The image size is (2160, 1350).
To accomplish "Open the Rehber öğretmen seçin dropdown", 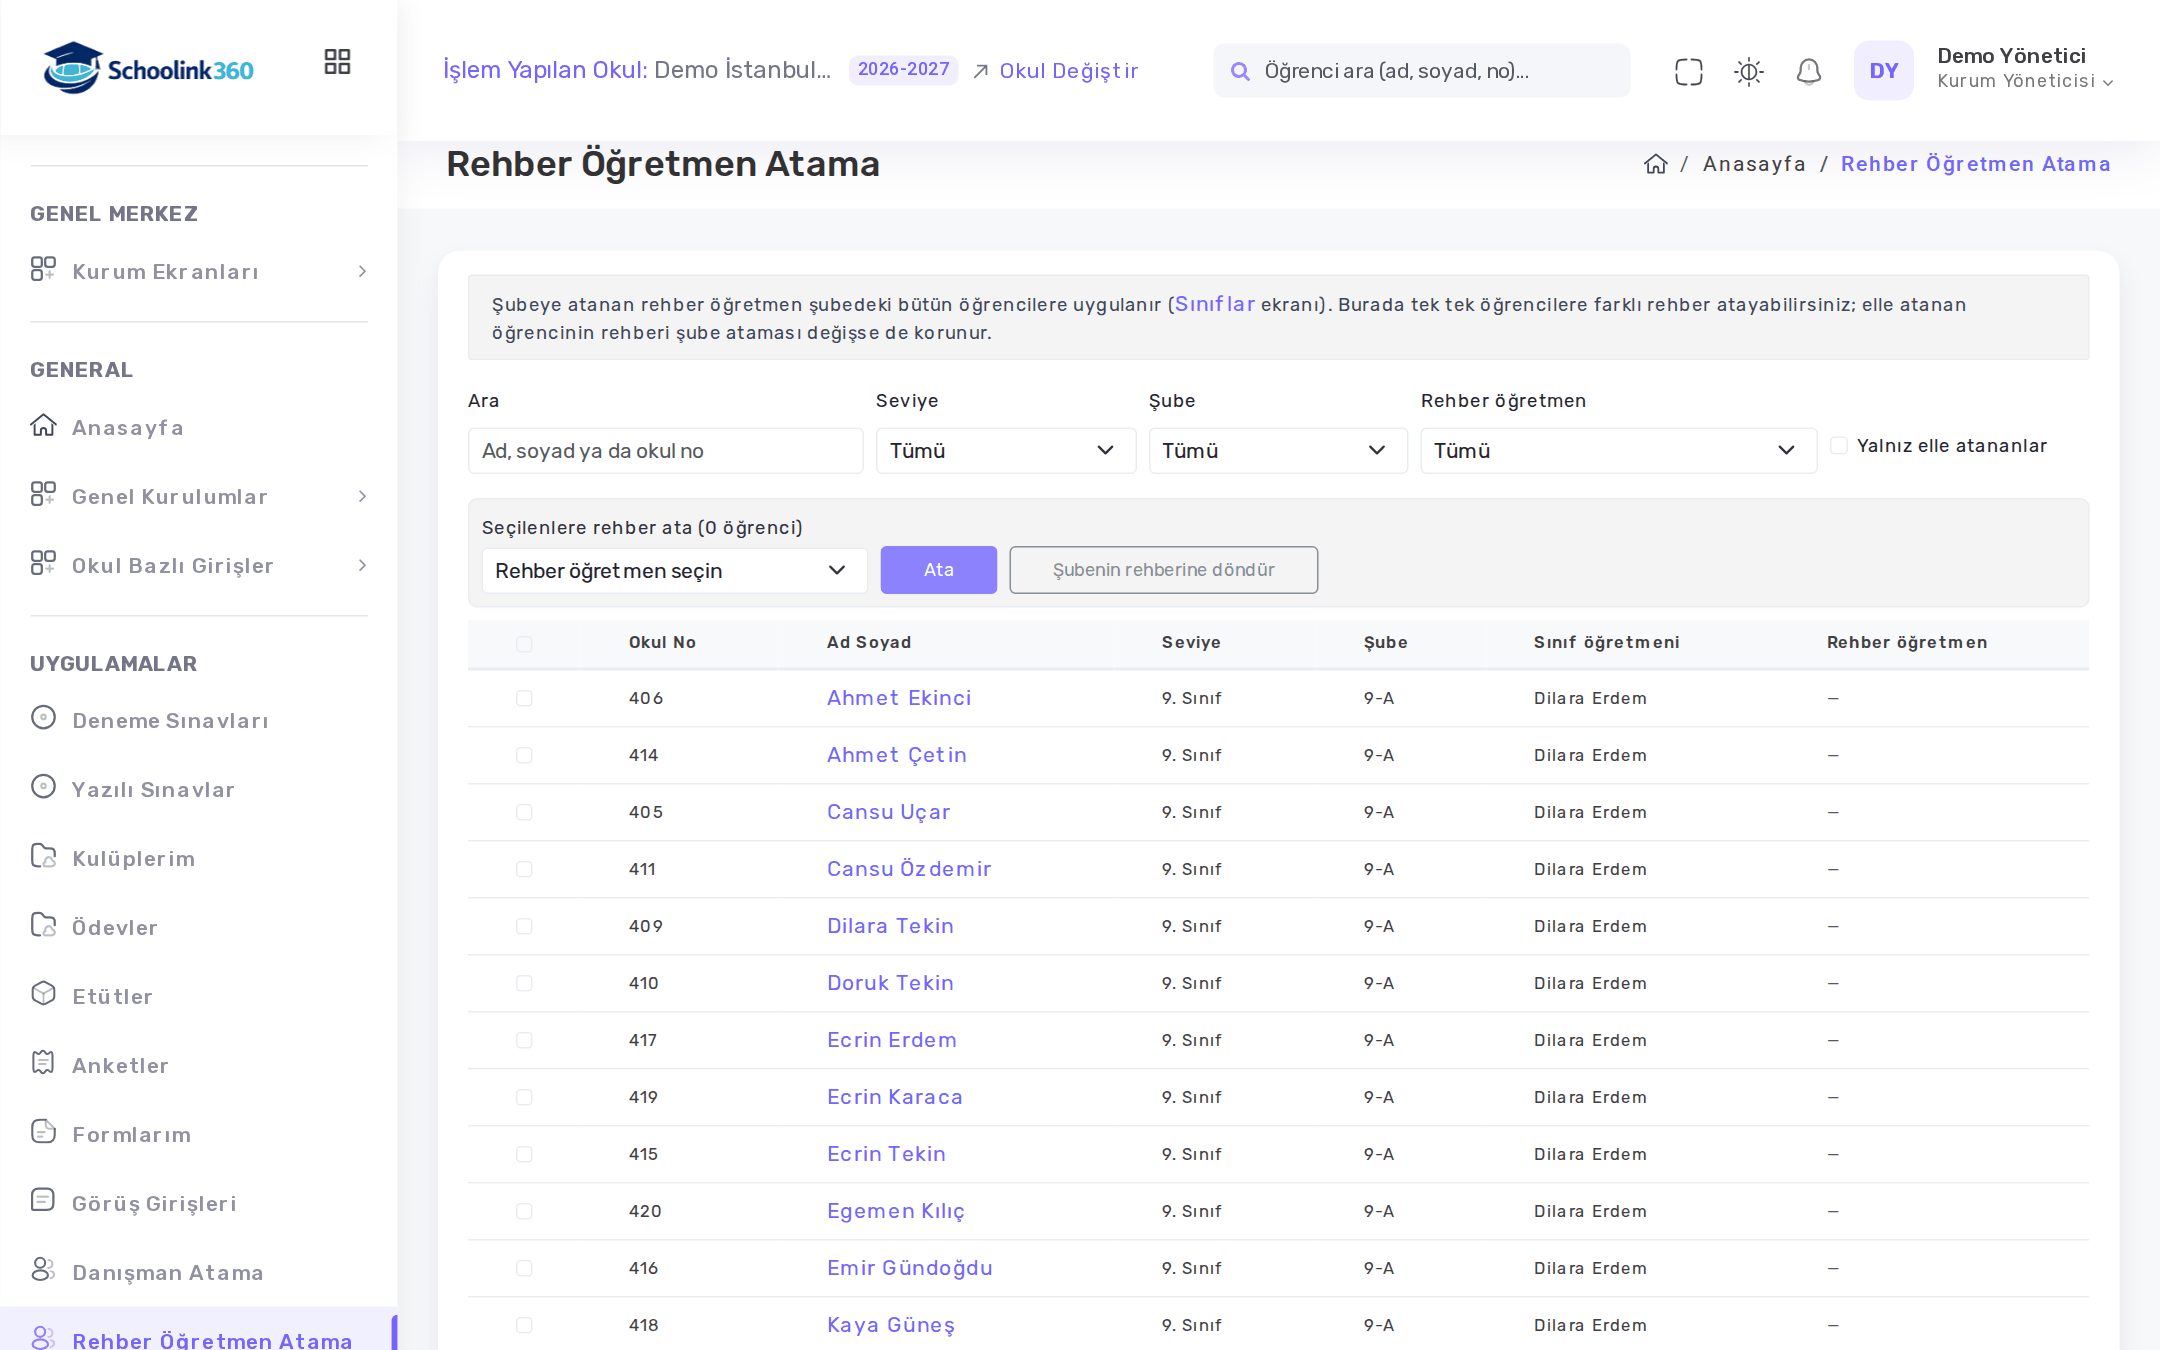I will pos(674,570).
